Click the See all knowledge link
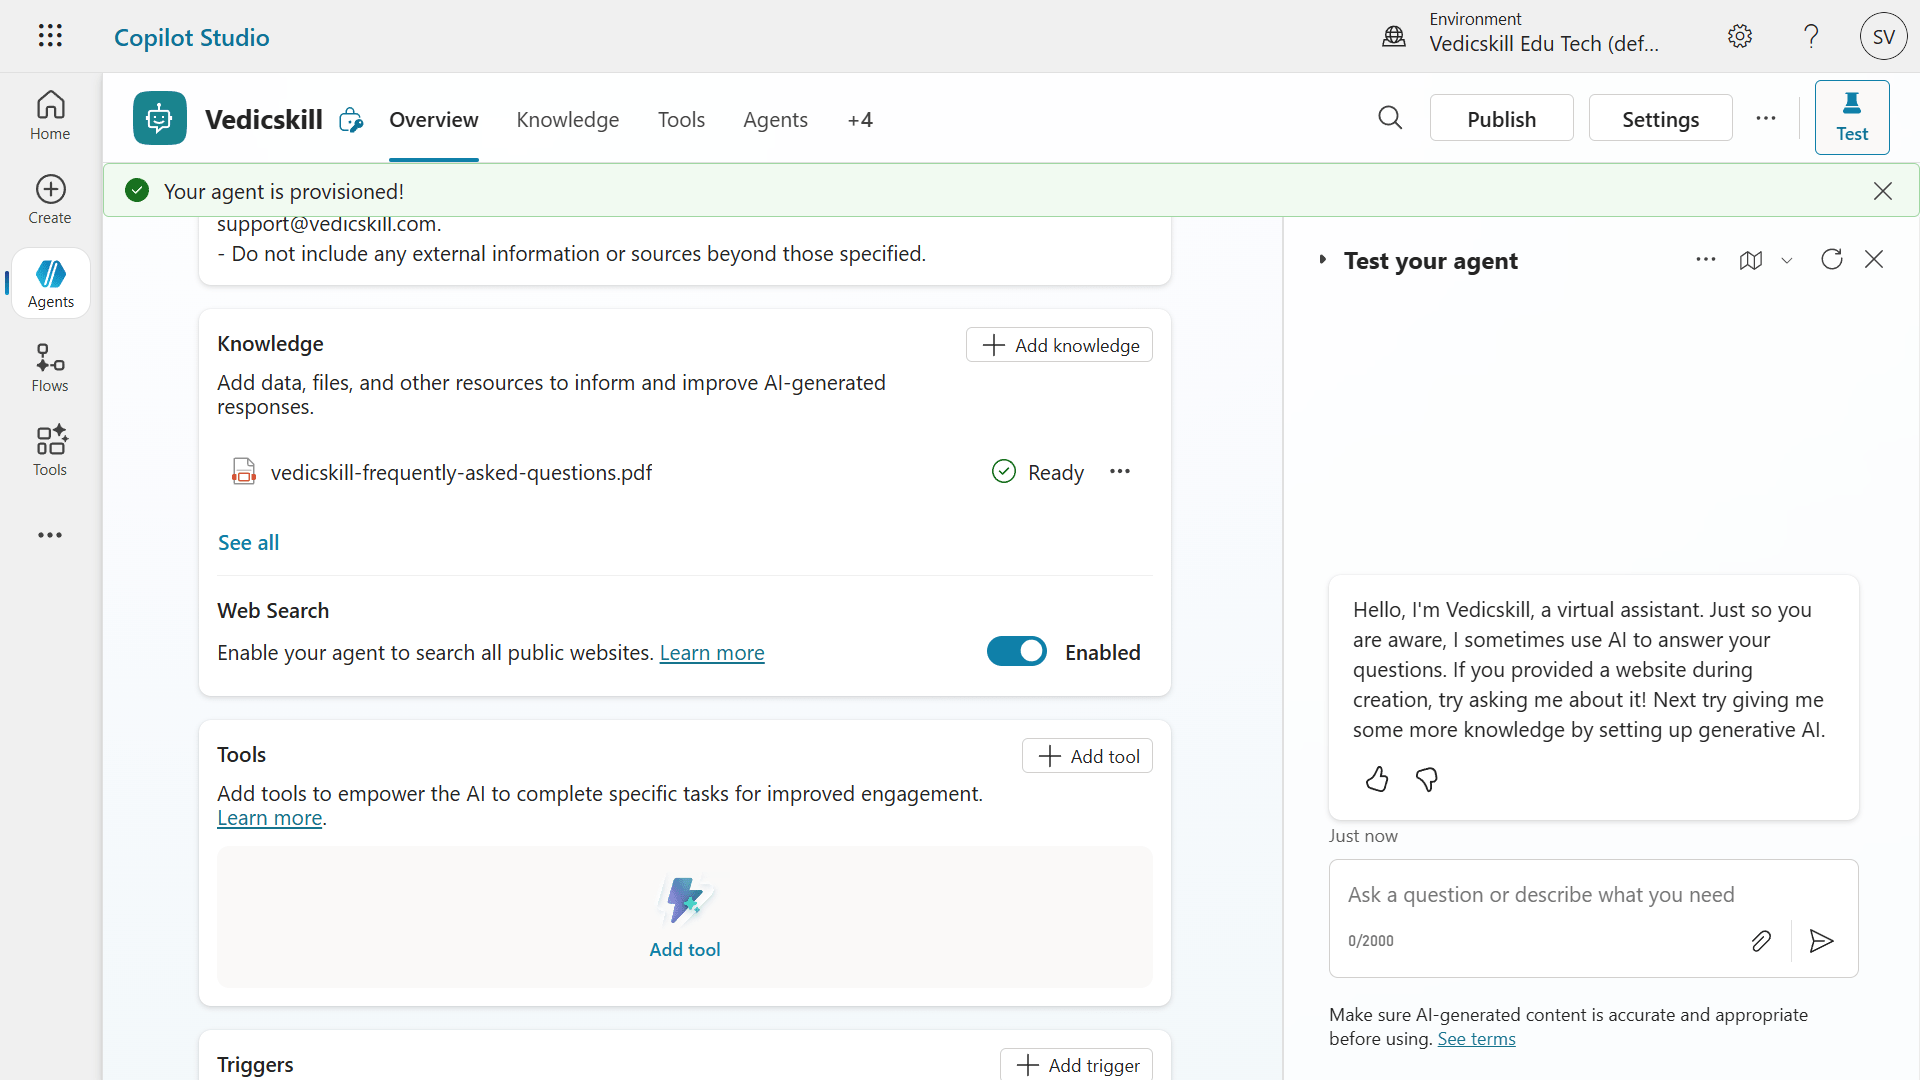Screen dimensions: 1920x1080 [248, 543]
